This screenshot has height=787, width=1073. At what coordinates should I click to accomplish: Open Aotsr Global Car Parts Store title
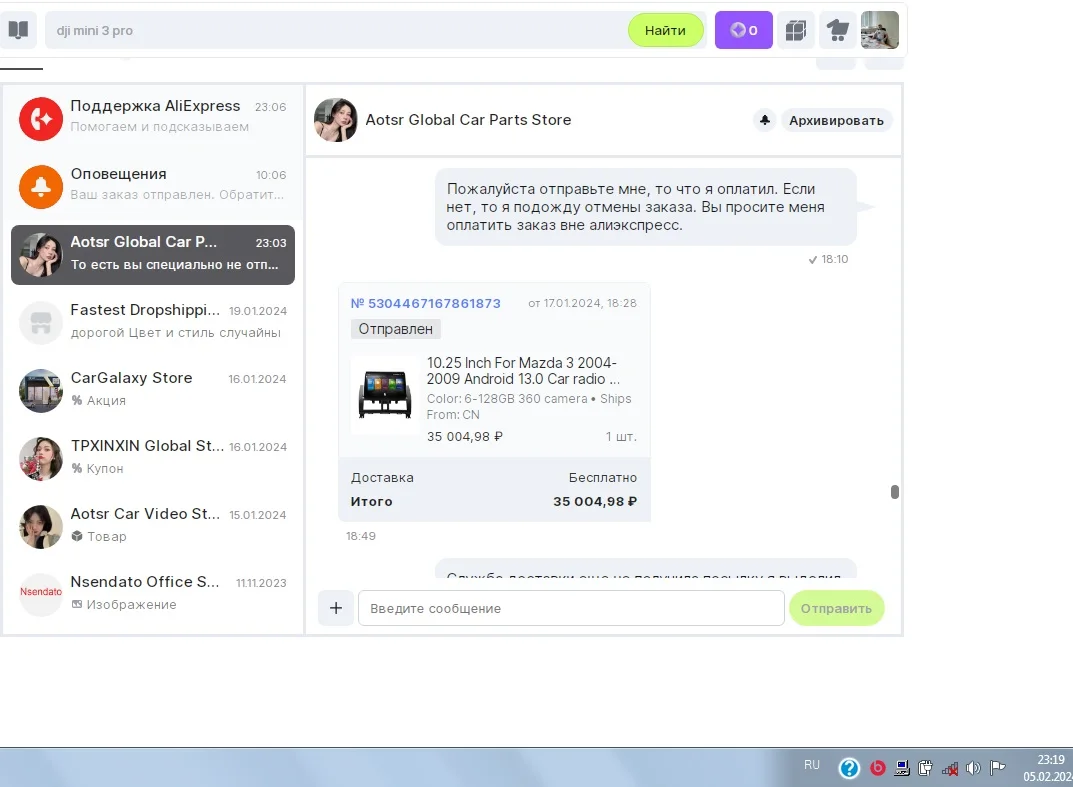pos(468,120)
